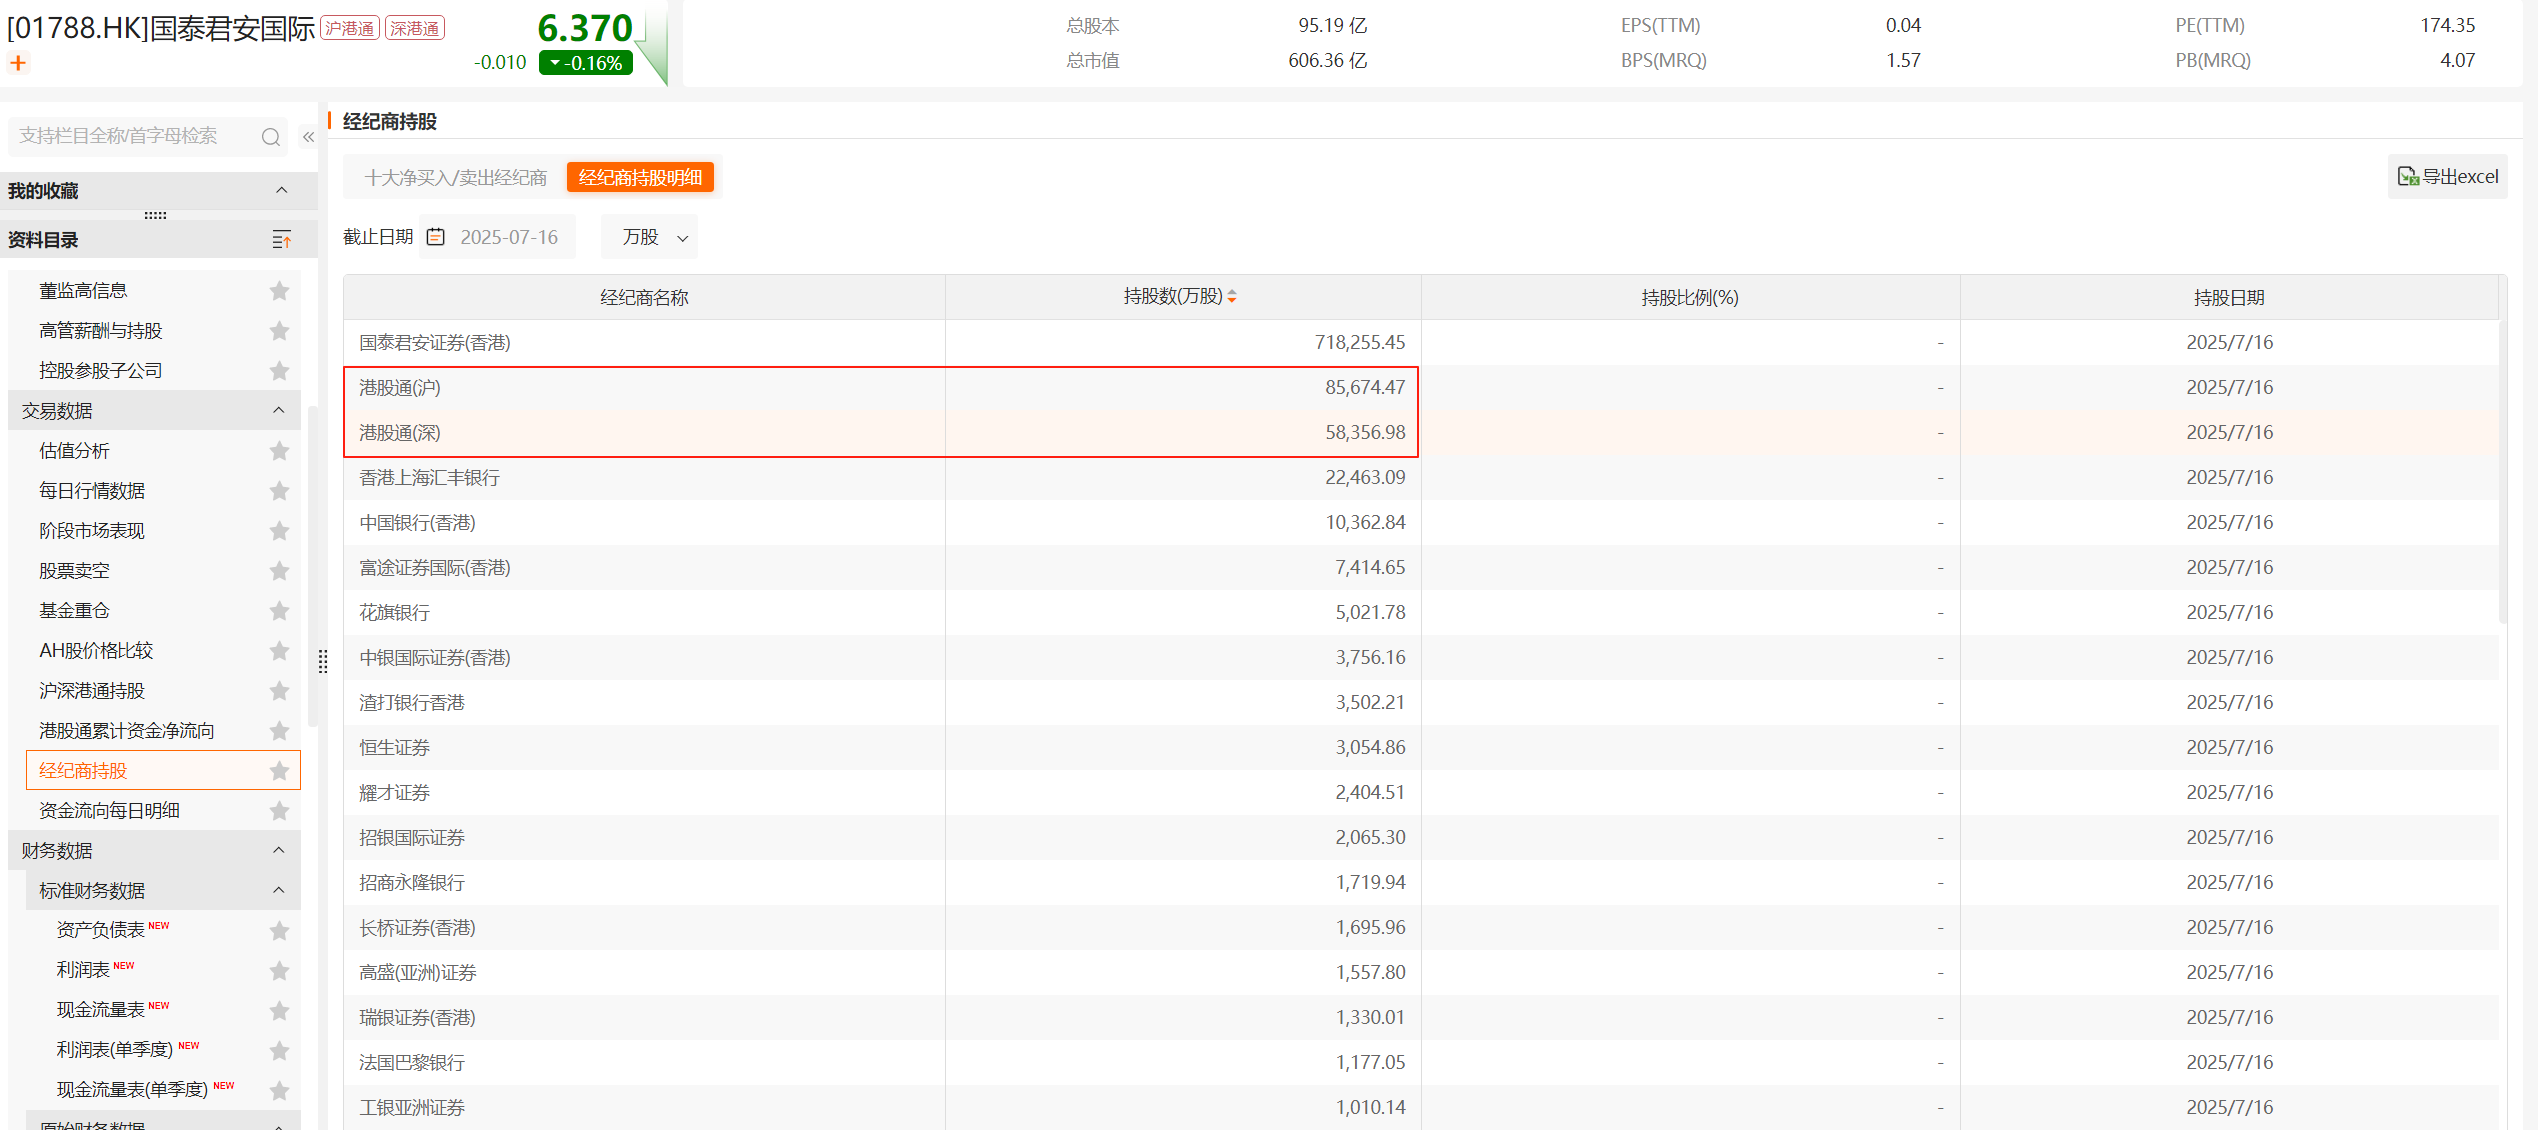Star the 现金流量表 item
Screen dimensions: 2538x1130
tap(279, 1011)
